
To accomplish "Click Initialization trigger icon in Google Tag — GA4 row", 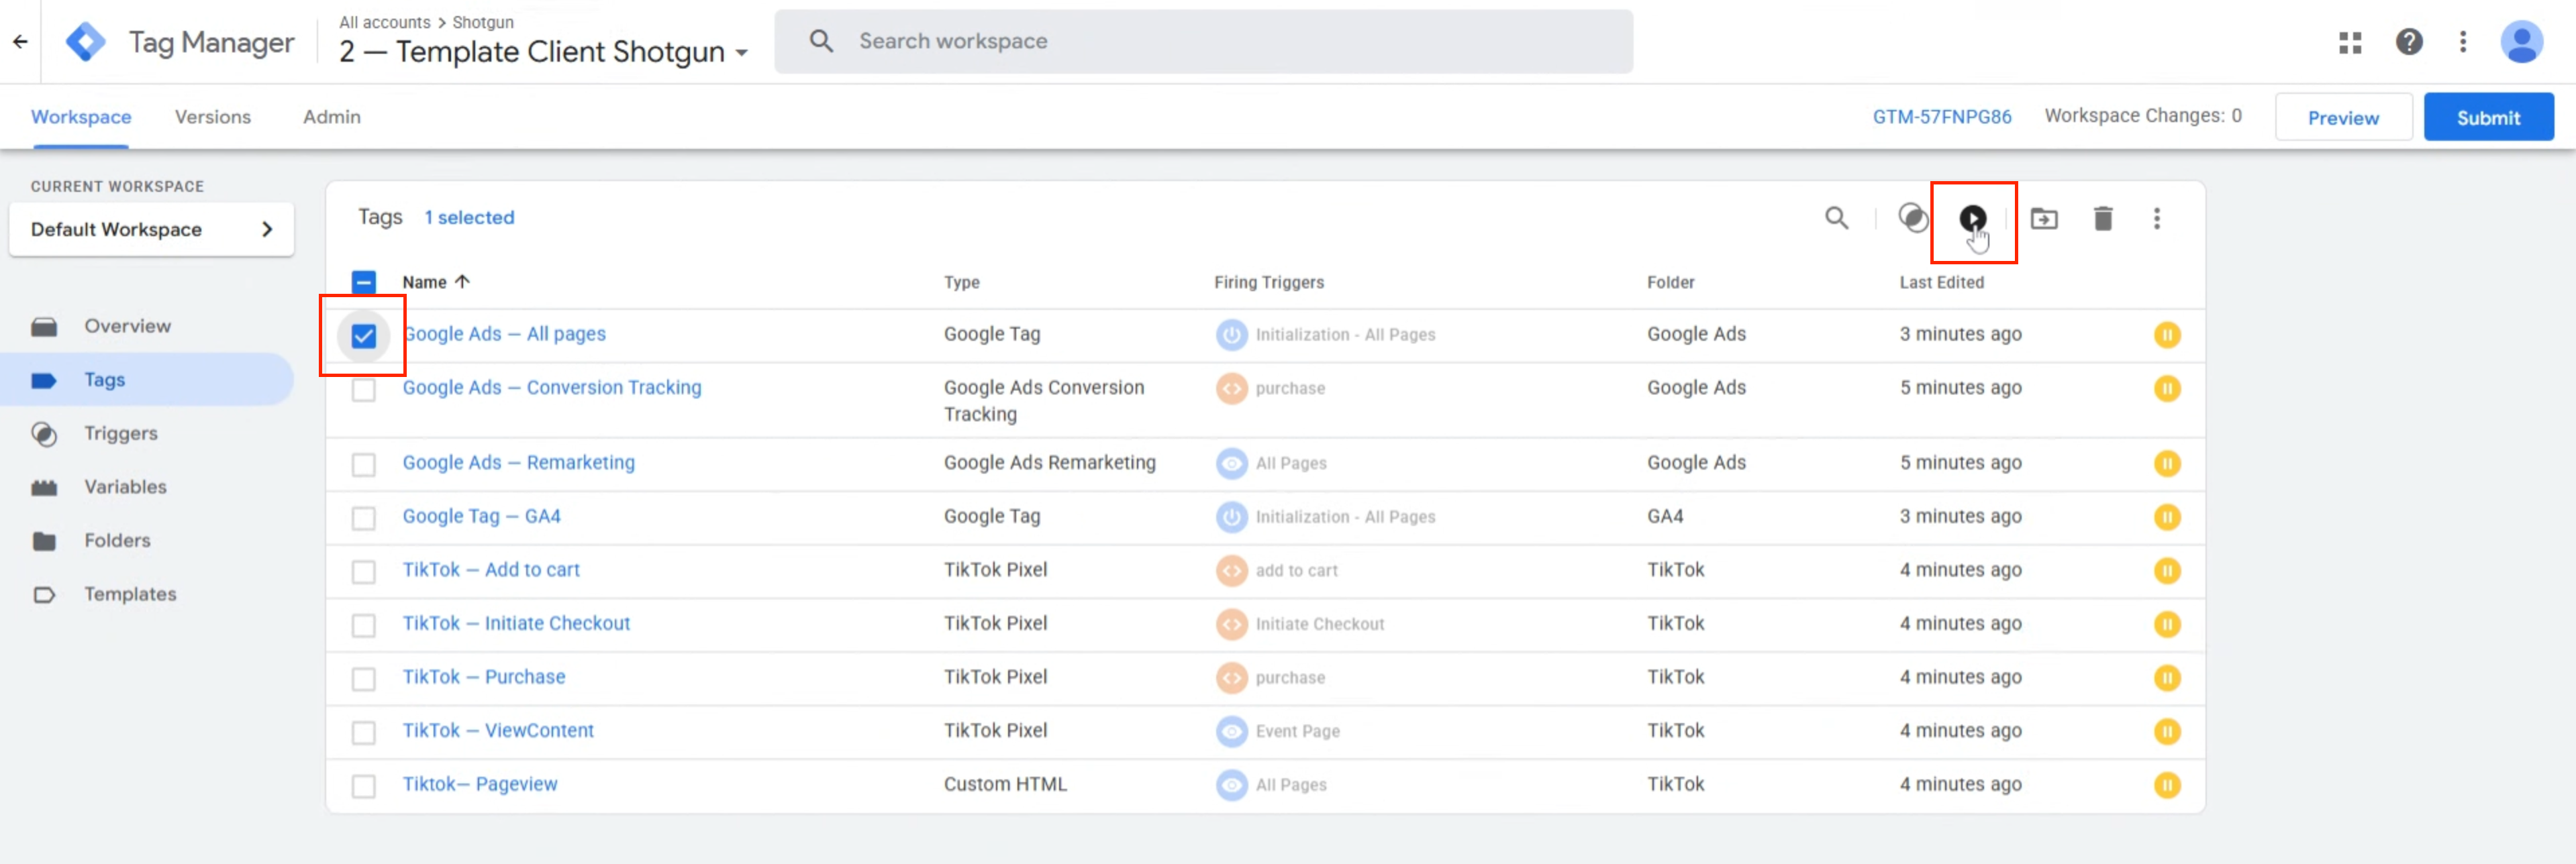I will pos(1231,517).
